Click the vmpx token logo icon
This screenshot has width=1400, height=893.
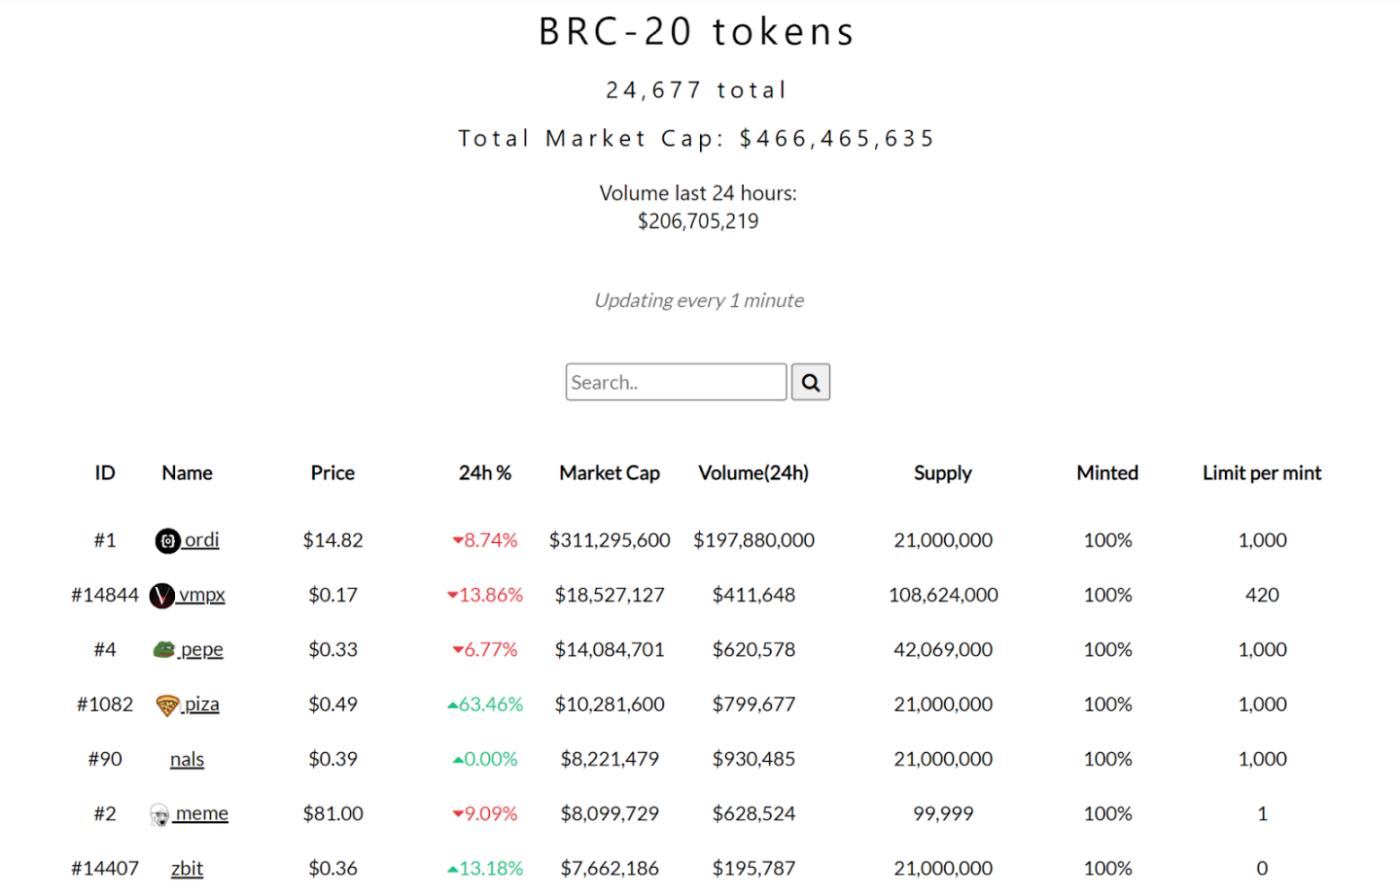pyautogui.click(x=161, y=596)
